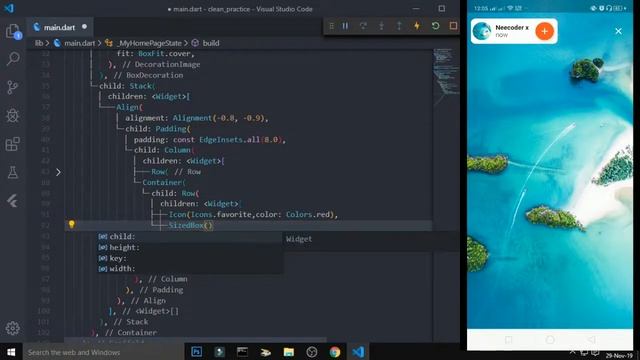Screen dimensions: 640x360
Task: Trigger Flutter Hot Reload lightning icon
Action: 417,26
